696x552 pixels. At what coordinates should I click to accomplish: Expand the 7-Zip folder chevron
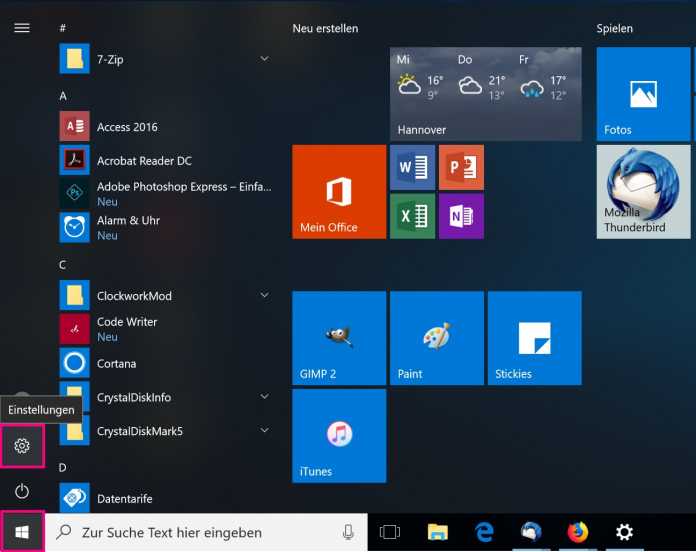tap(265, 59)
